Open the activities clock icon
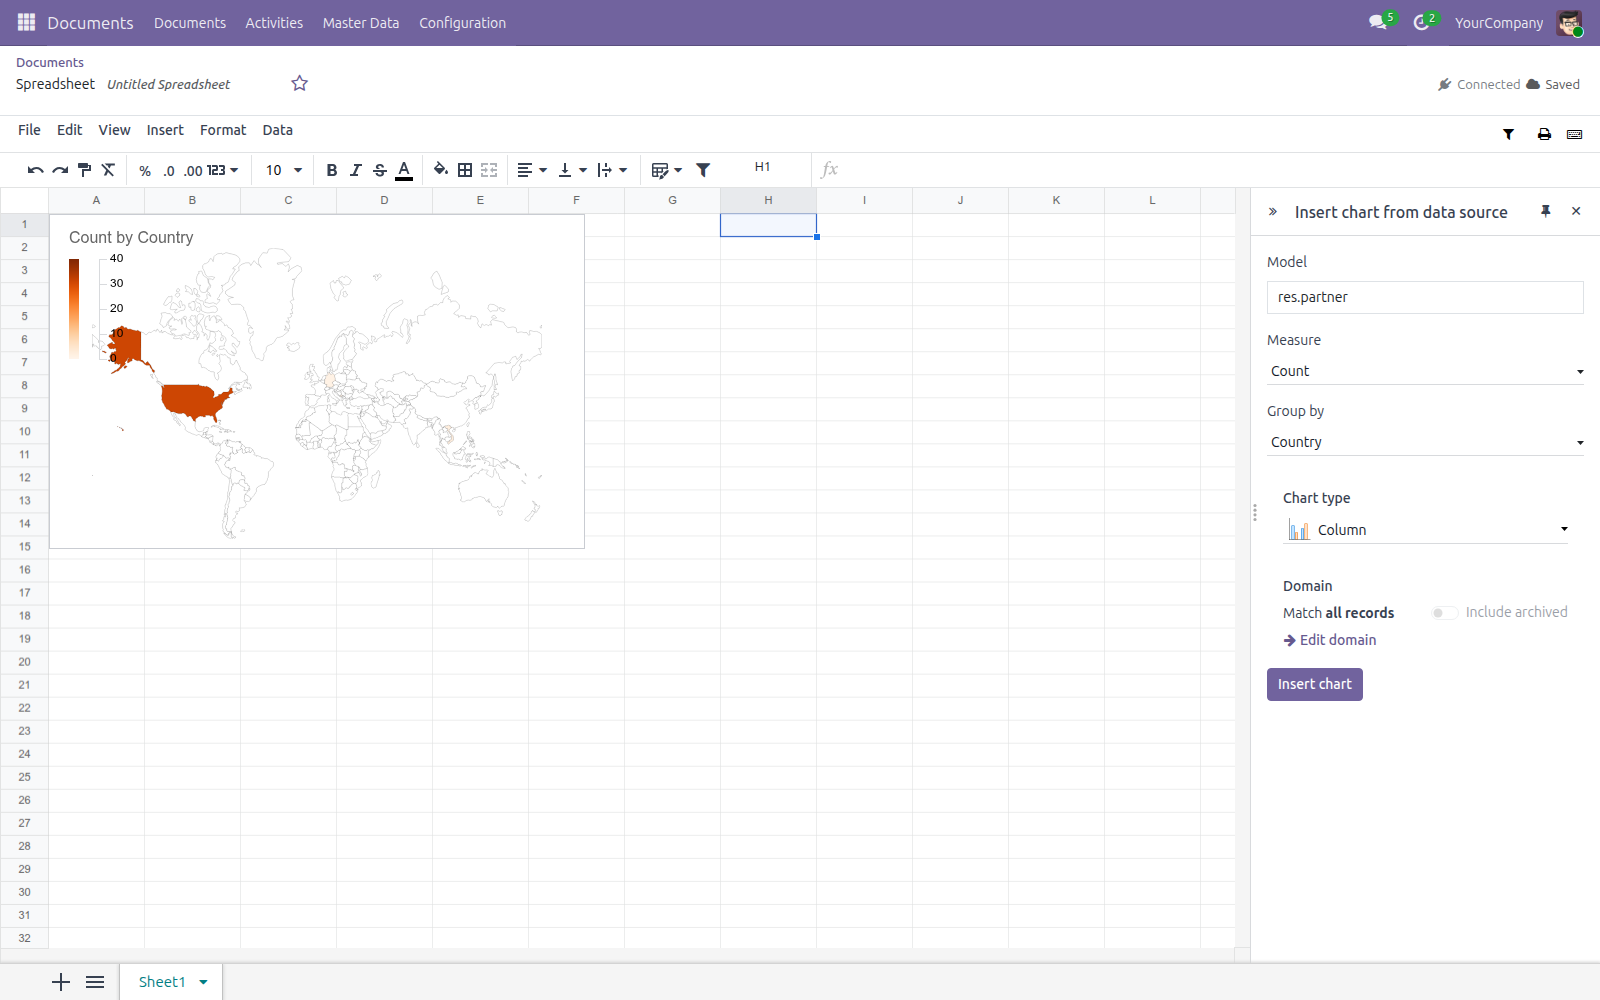1600x1000 pixels. click(1421, 22)
